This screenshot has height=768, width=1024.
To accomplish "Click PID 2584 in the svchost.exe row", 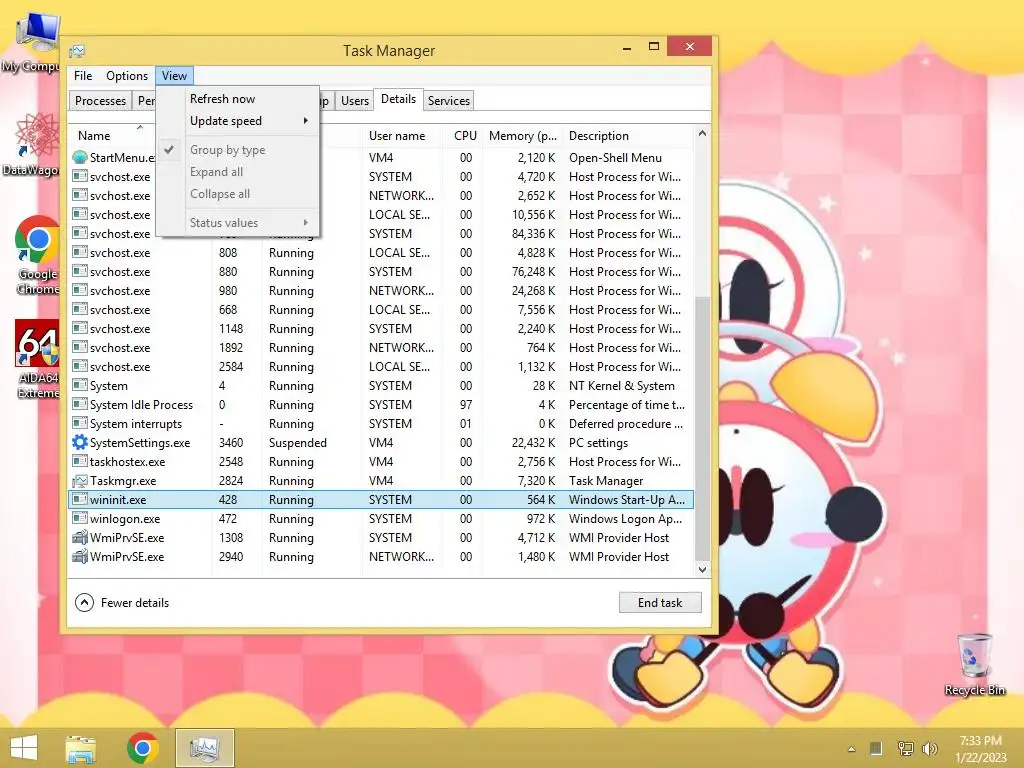I will (231, 367).
